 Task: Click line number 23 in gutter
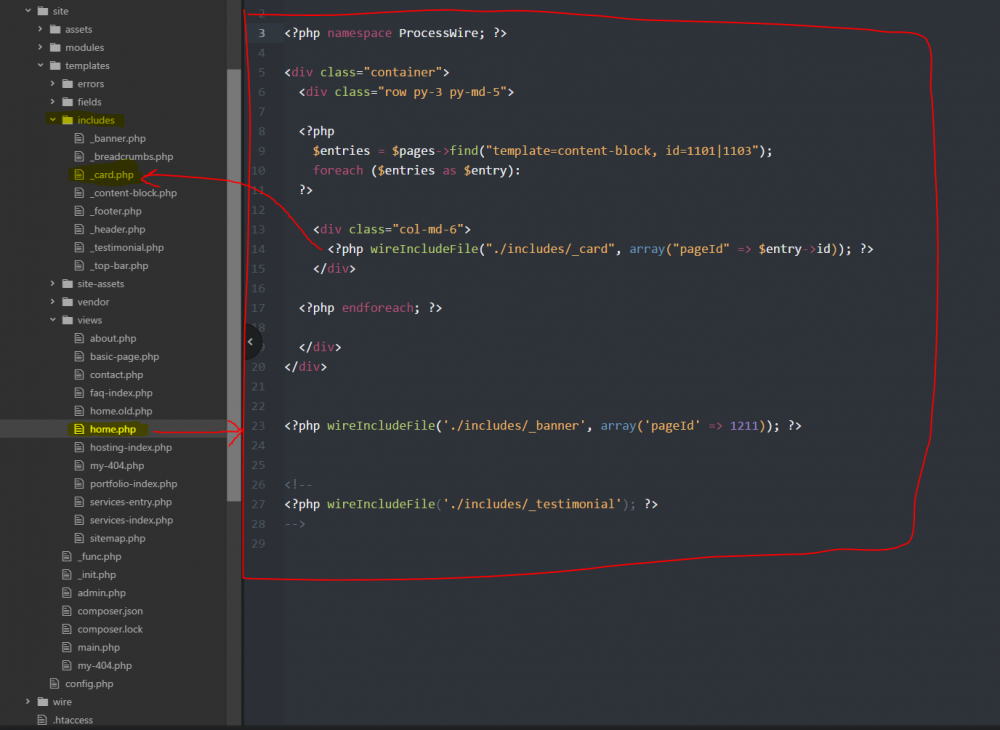[x=259, y=426]
